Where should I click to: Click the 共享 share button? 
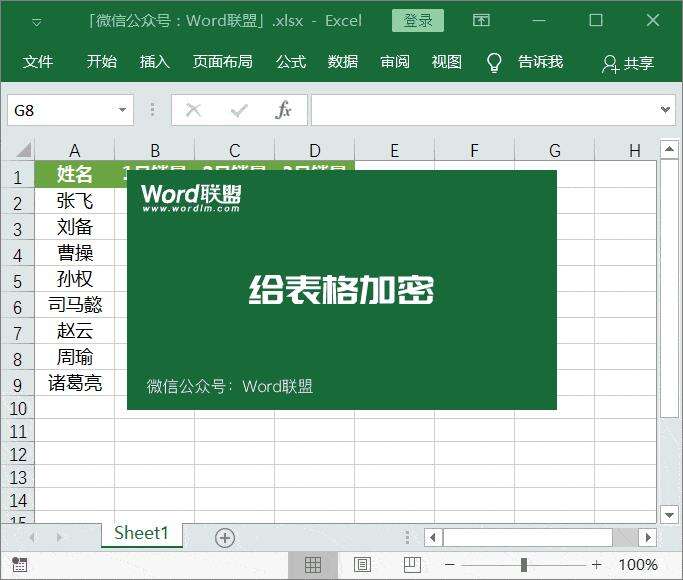(628, 64)
